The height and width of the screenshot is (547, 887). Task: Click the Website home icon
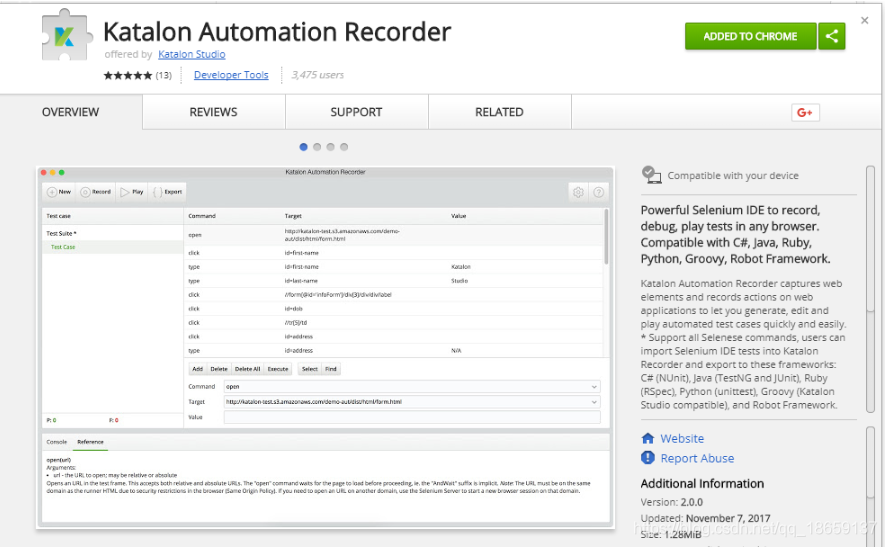(x=648, y=438)
